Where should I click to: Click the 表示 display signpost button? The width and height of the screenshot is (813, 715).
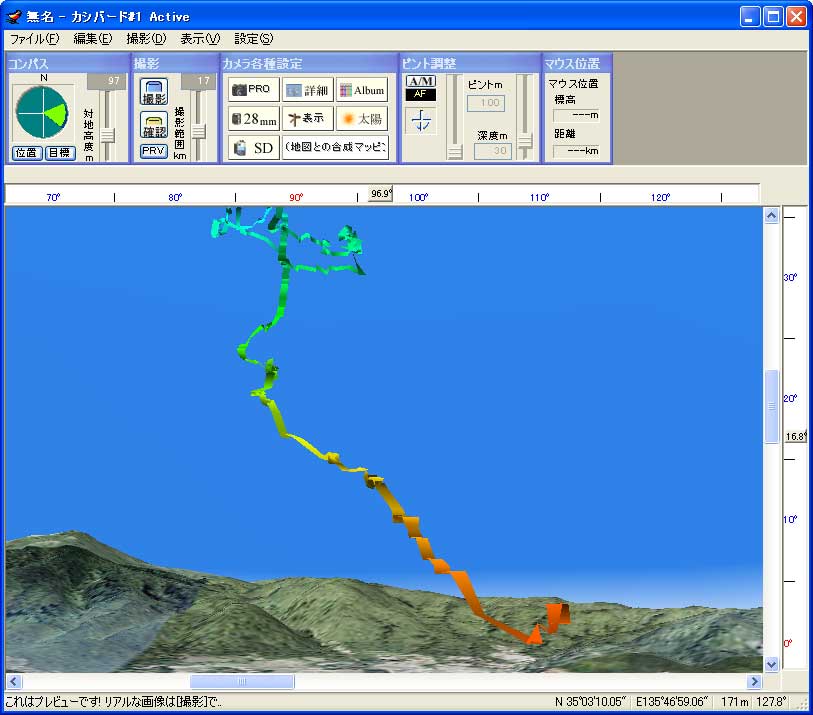click(307, 119)
